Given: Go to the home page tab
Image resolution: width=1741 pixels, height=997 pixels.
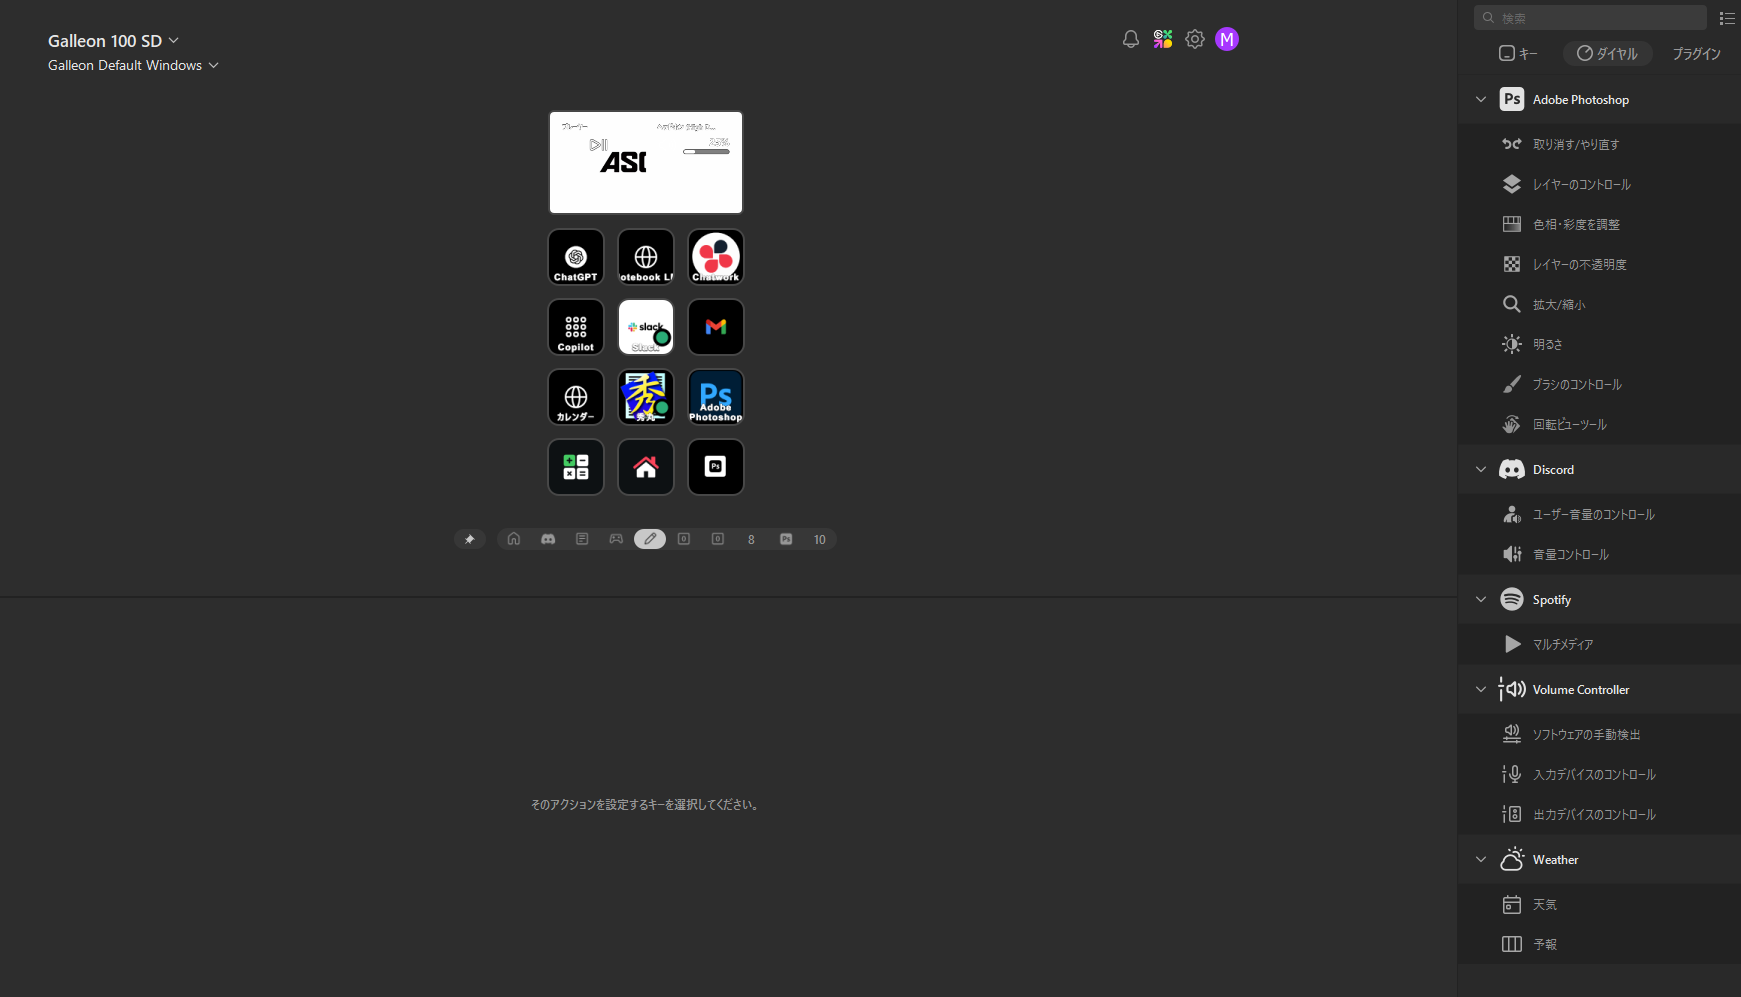Looking at the screenshot, I should [514, 539].
